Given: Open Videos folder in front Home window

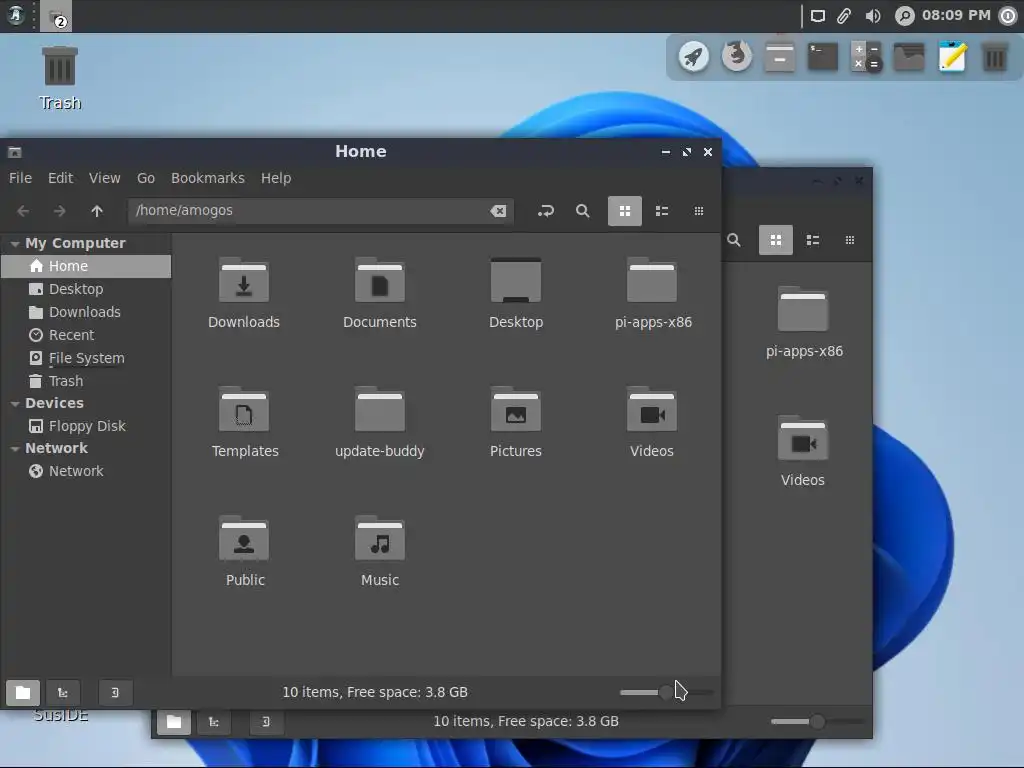Looking at the screenshot, I should click(652, 410).
